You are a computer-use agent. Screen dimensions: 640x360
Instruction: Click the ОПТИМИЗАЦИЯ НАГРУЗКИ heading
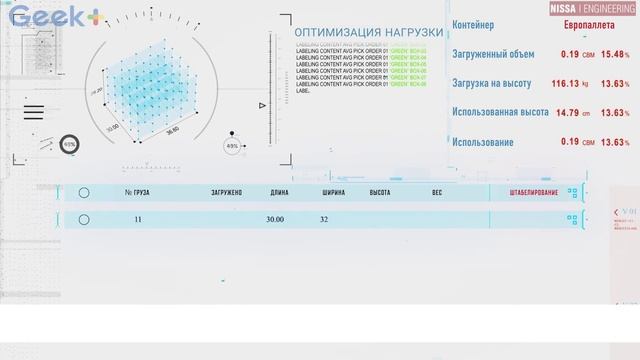(x=369, y=33)
